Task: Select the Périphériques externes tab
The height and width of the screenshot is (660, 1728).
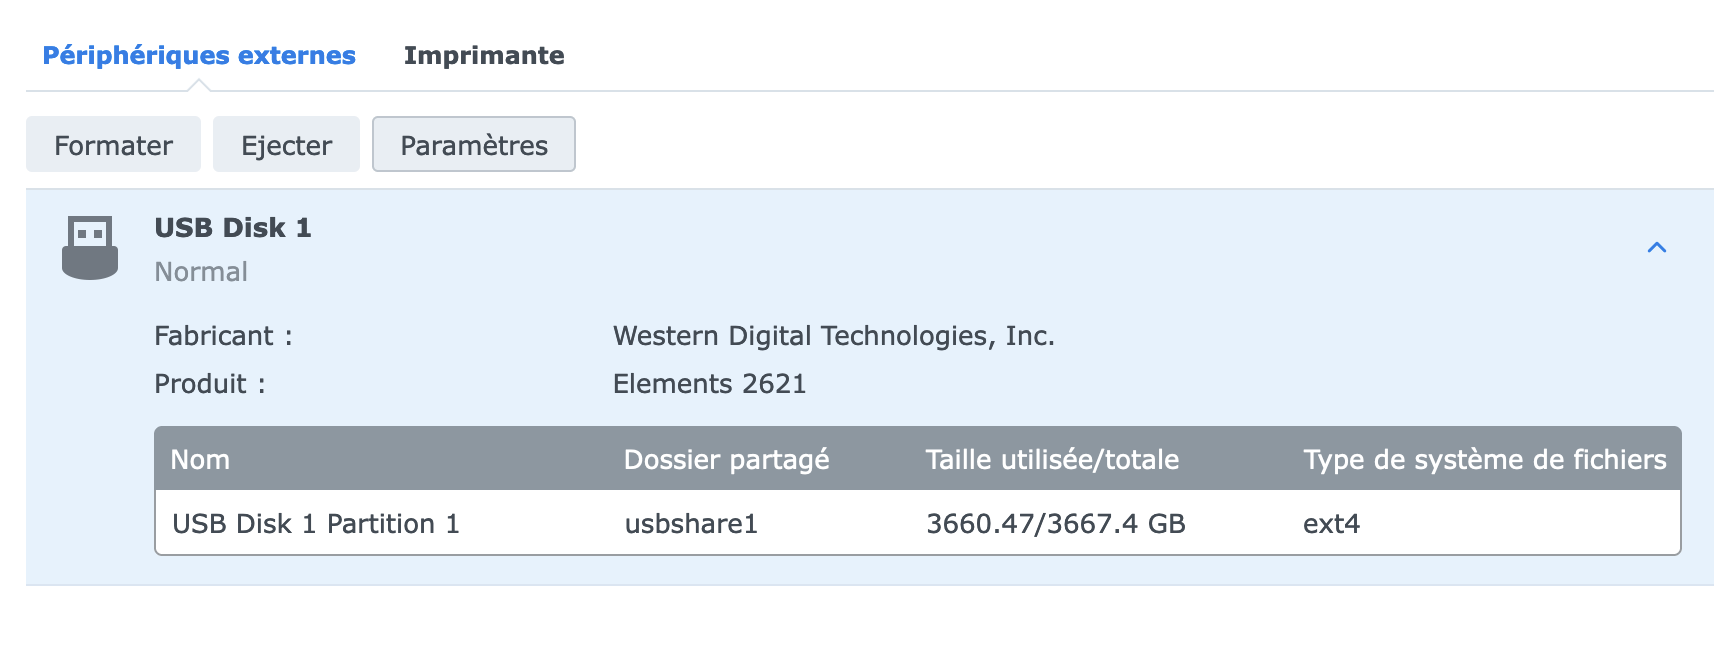Action: click(199, 56)
